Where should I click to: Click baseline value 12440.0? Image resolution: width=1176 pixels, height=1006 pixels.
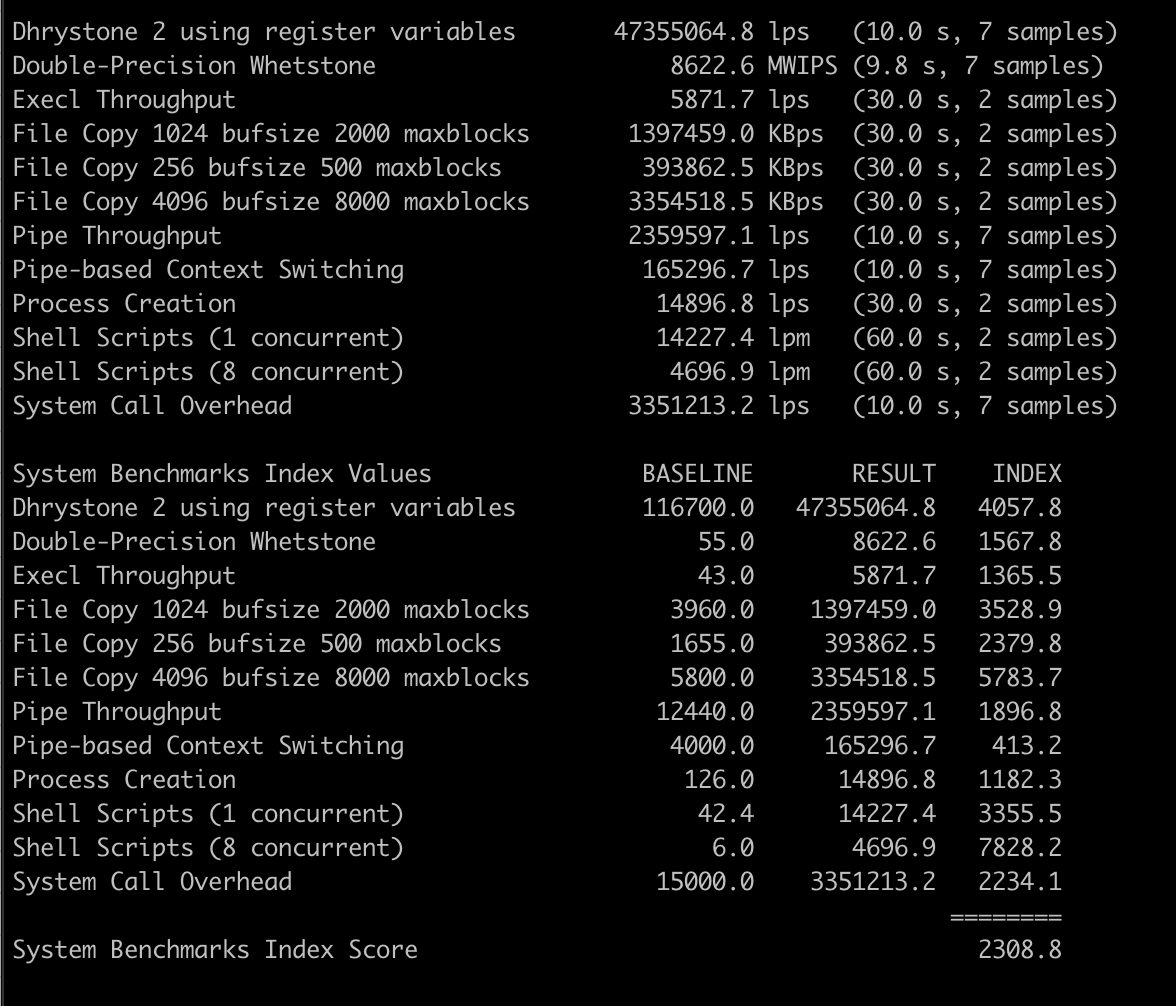(705, 711)
